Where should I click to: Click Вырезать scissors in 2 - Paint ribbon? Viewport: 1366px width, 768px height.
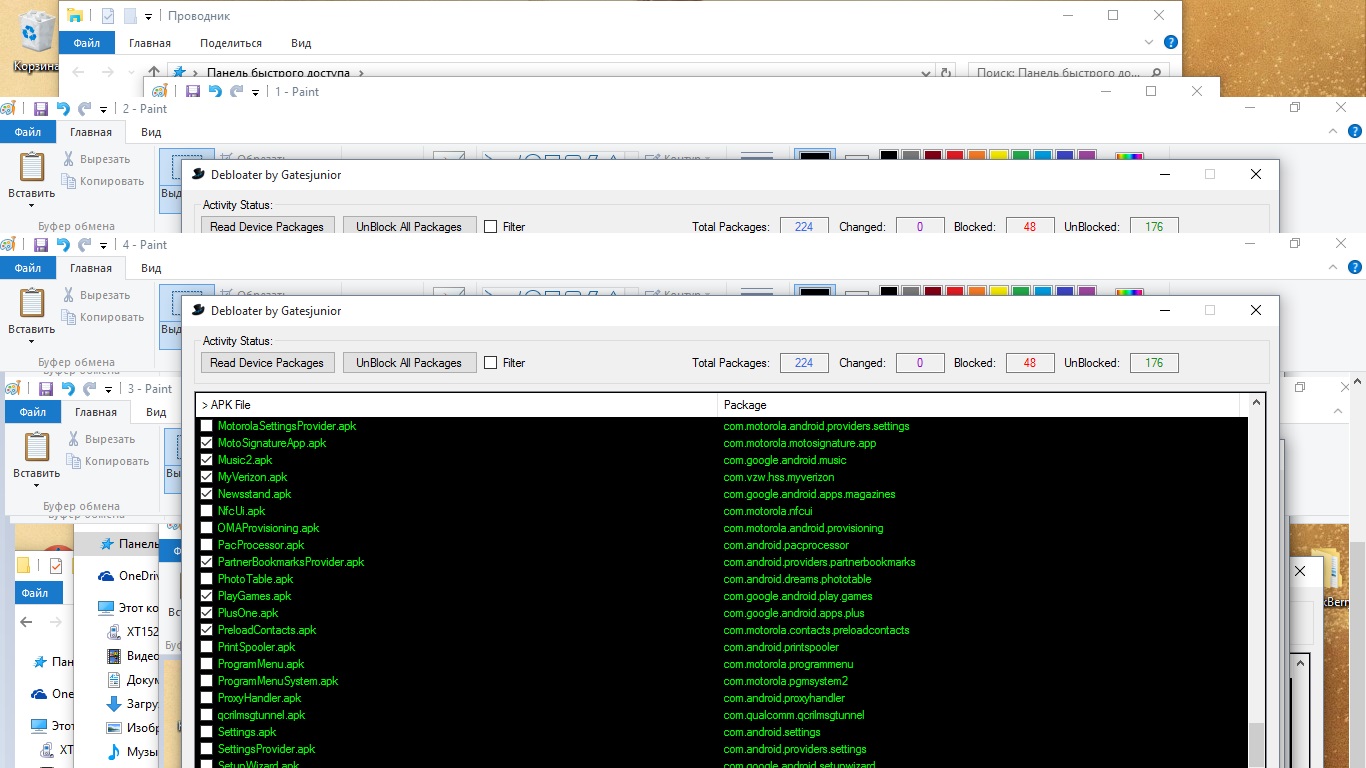point(69,159)
